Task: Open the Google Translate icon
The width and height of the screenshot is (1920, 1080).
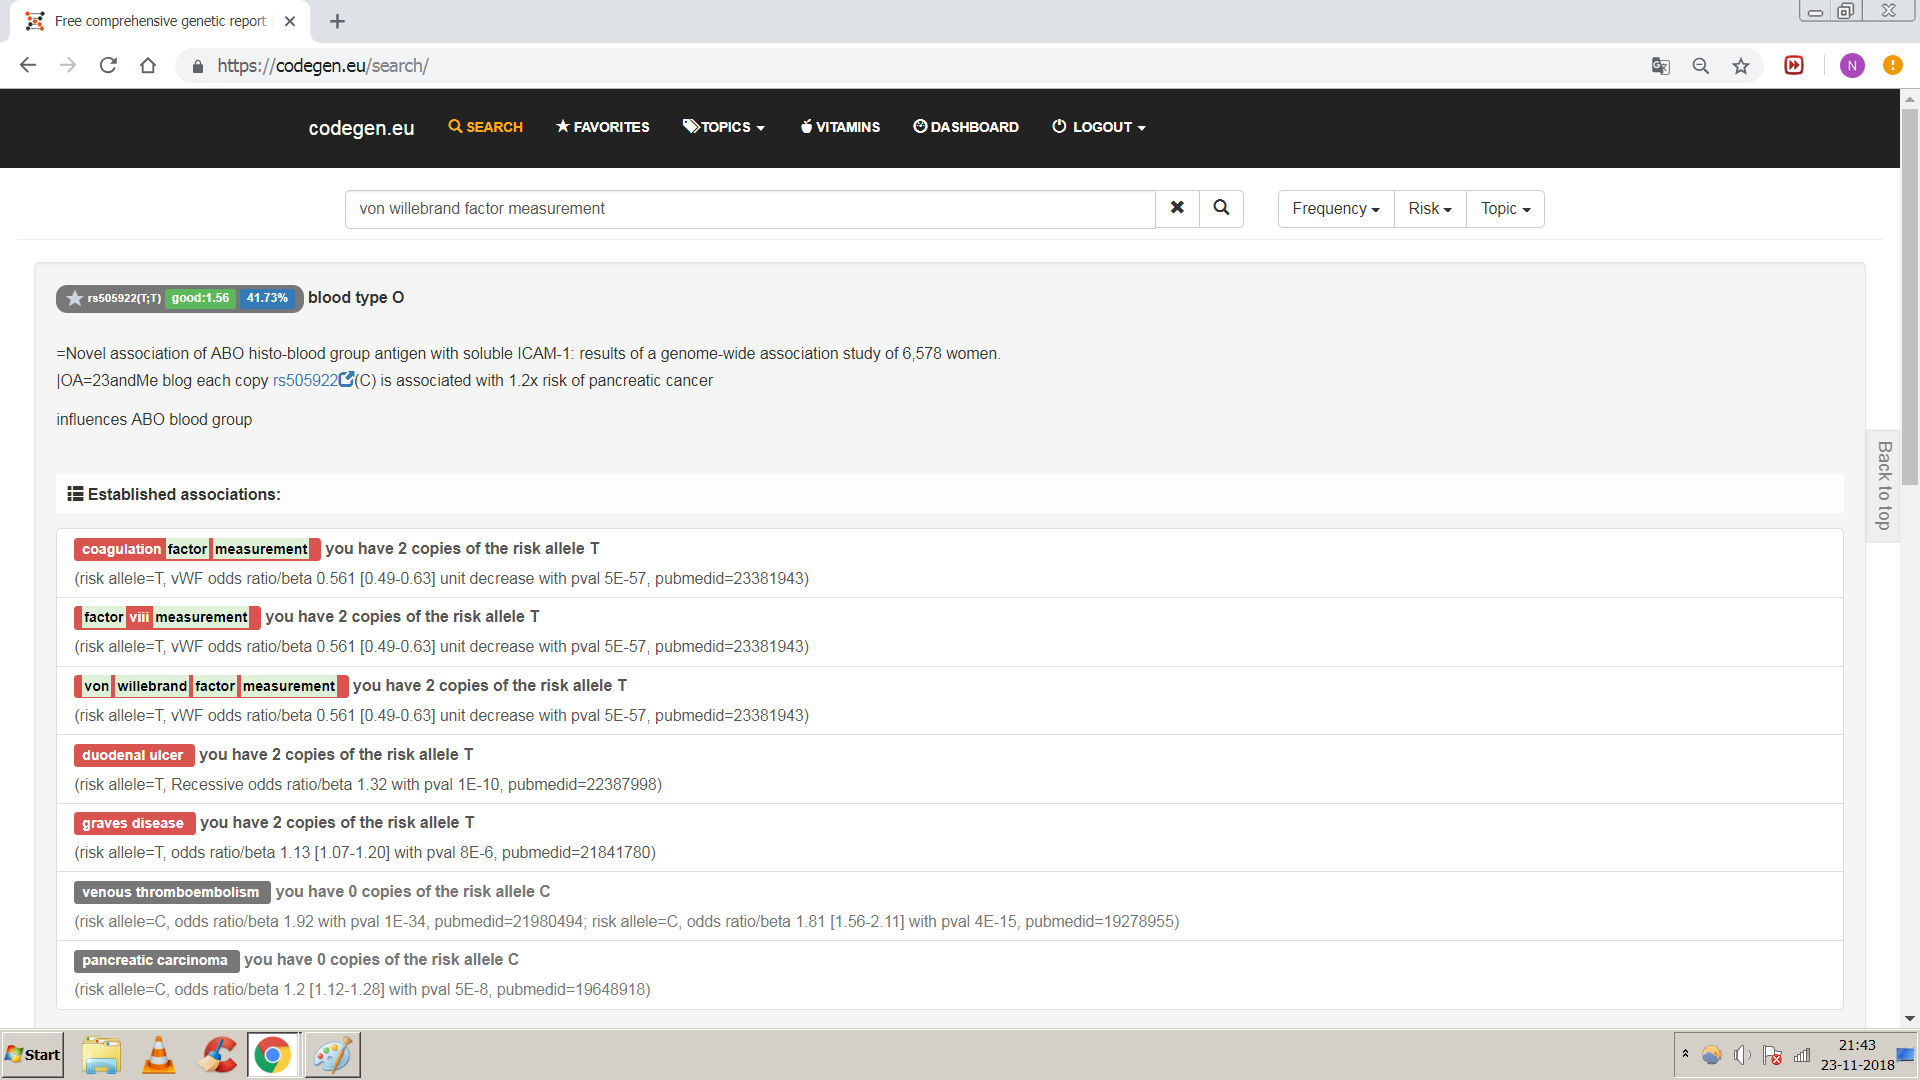Action: coord(1660,66)
